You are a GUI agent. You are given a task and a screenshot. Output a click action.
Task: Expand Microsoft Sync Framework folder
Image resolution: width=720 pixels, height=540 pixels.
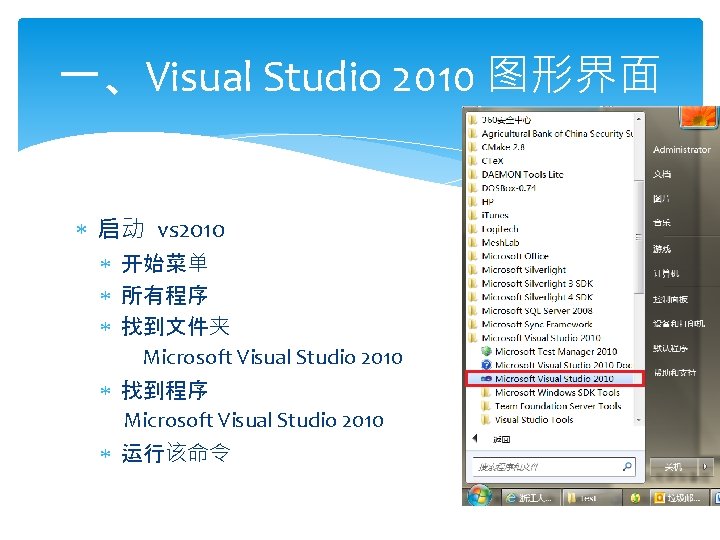point(530,324)
